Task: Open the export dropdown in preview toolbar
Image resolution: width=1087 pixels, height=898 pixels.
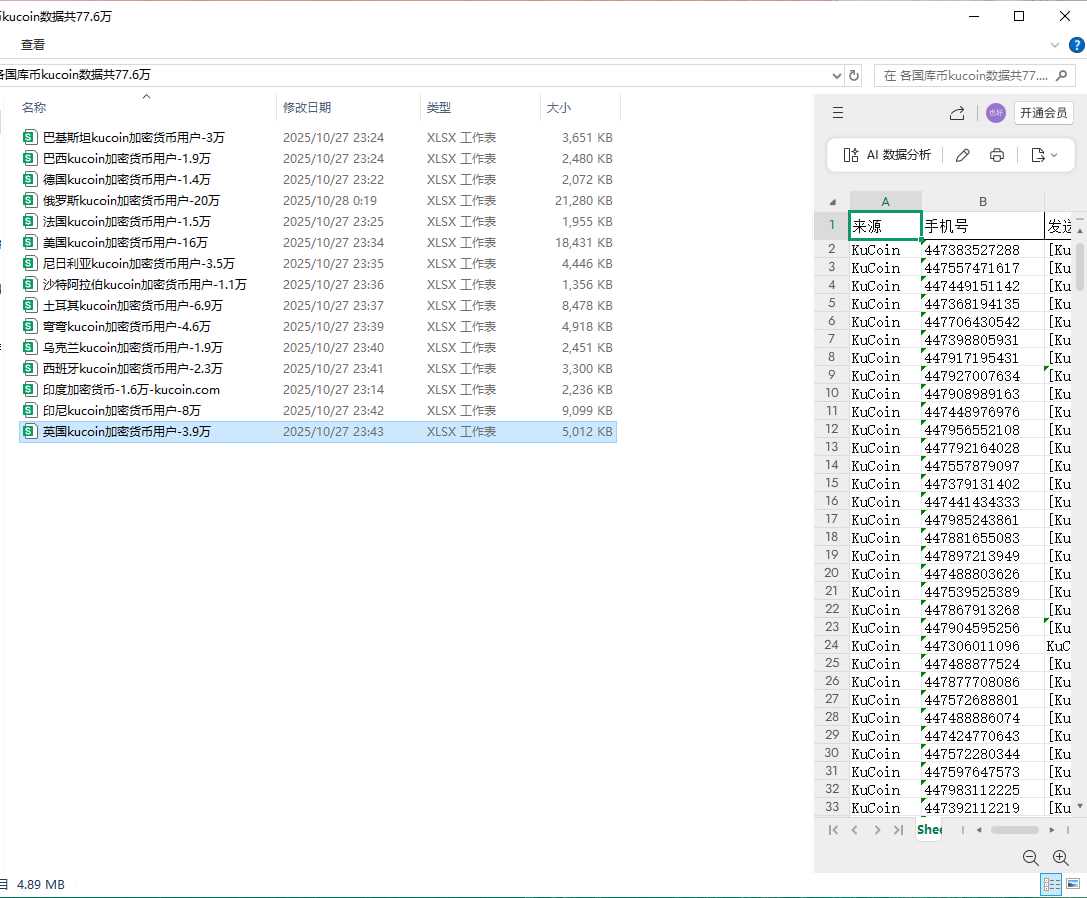Action: coord(1044,155)
